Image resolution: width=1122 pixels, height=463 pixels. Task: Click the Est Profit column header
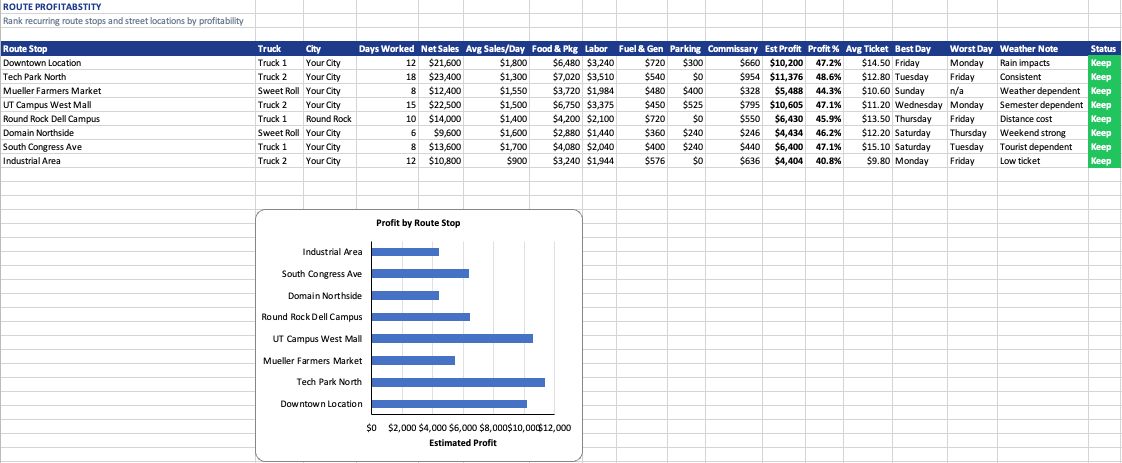(x=784, y=49)
